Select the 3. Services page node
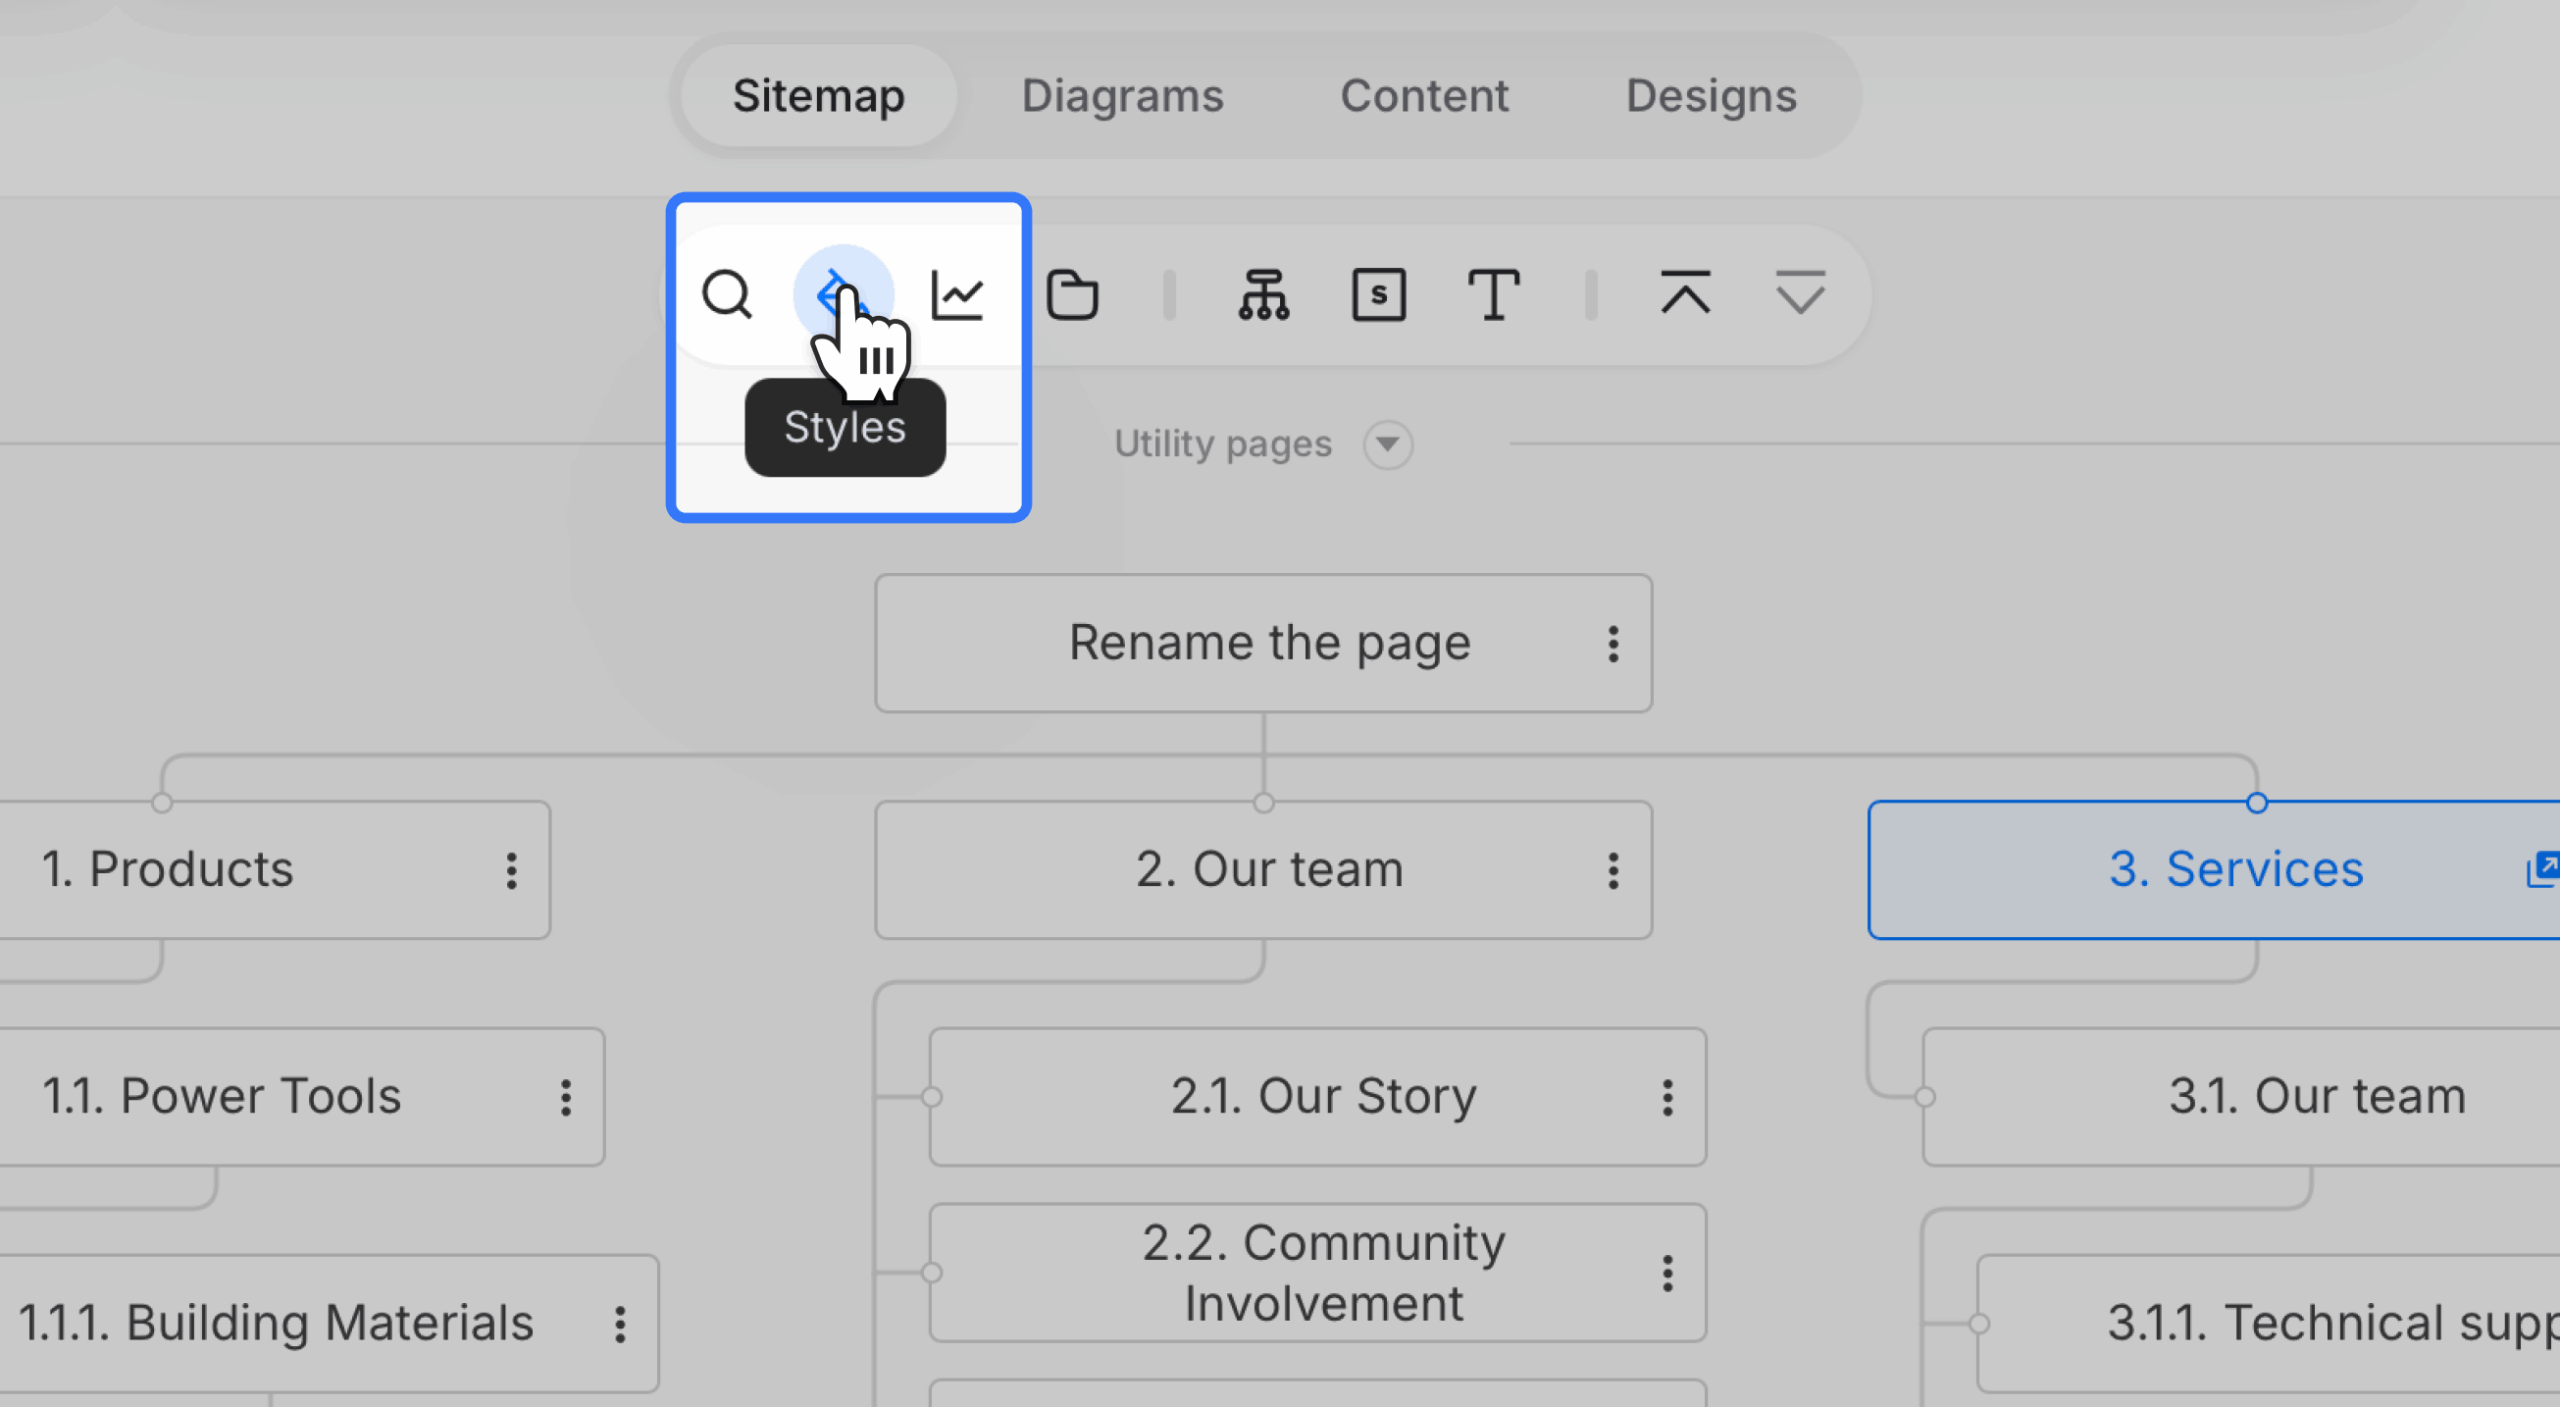Viewport: 2560px width, 1407px height. pos(2214,870)
